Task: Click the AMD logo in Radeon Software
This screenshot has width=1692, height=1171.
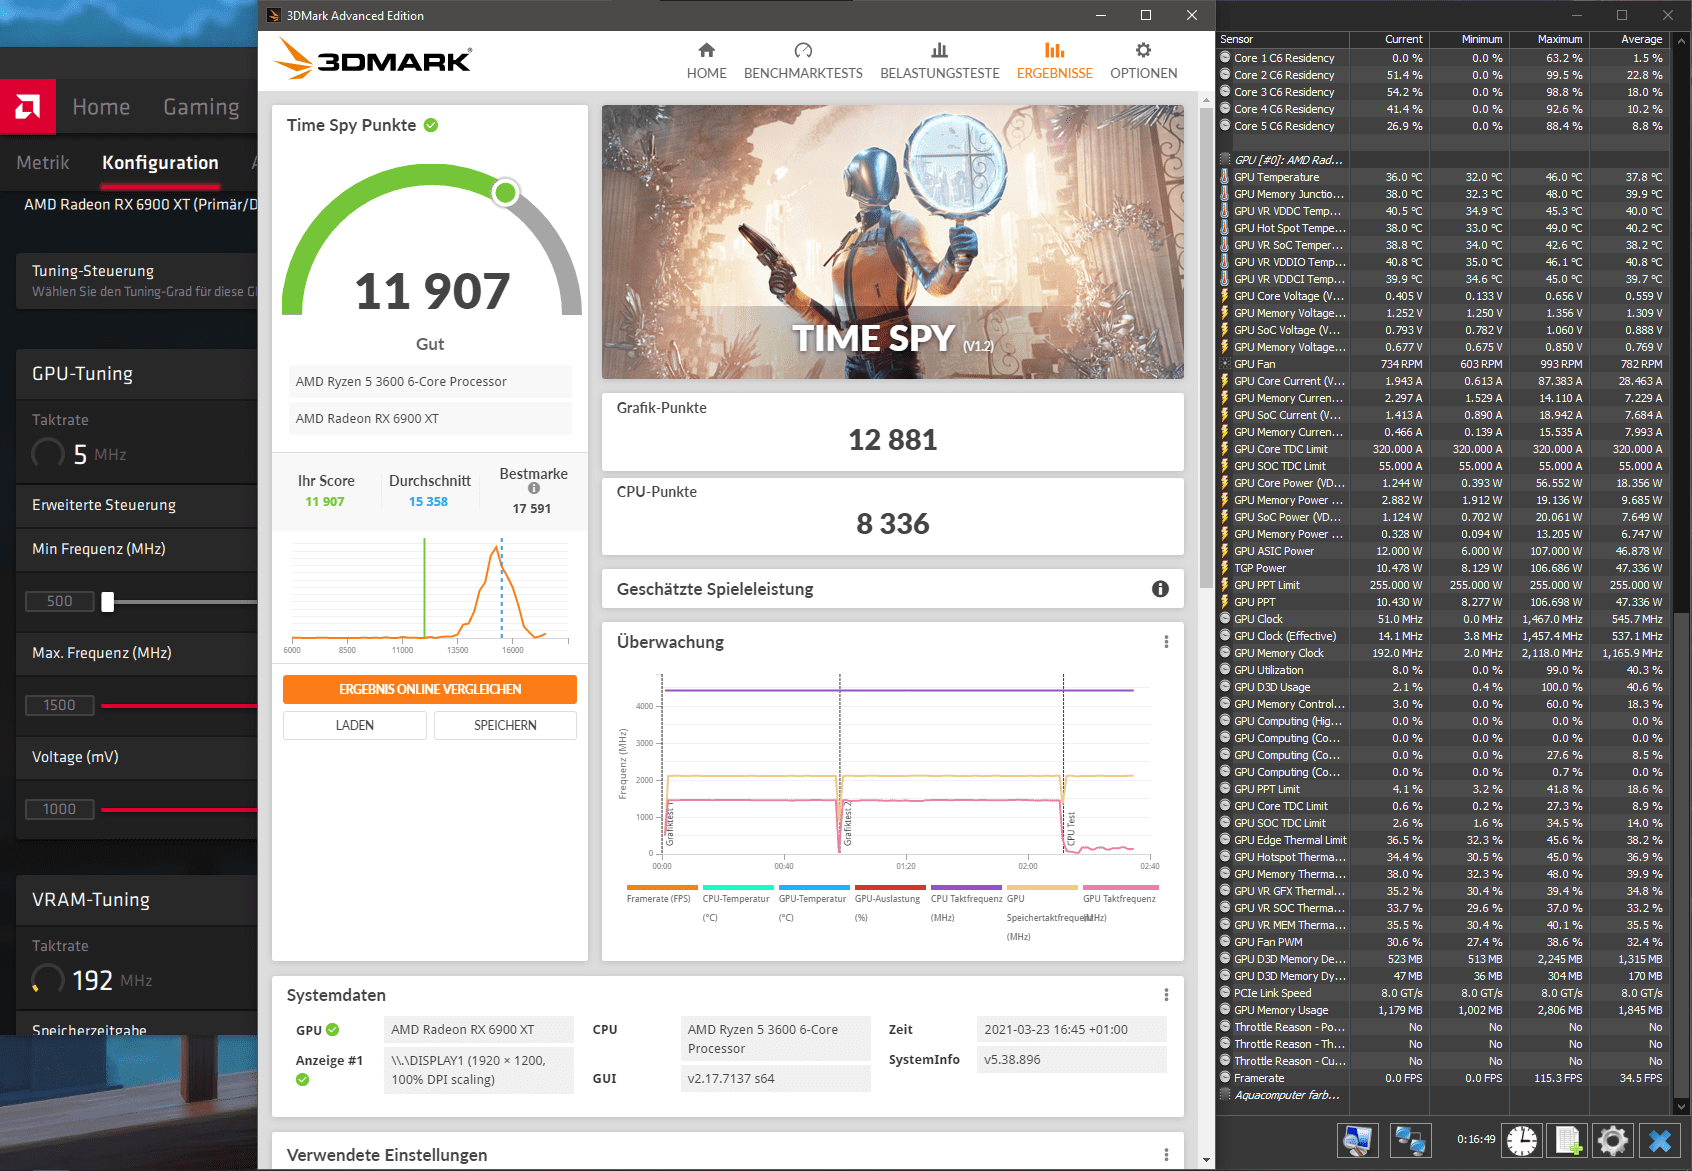Action: (28, 106)
